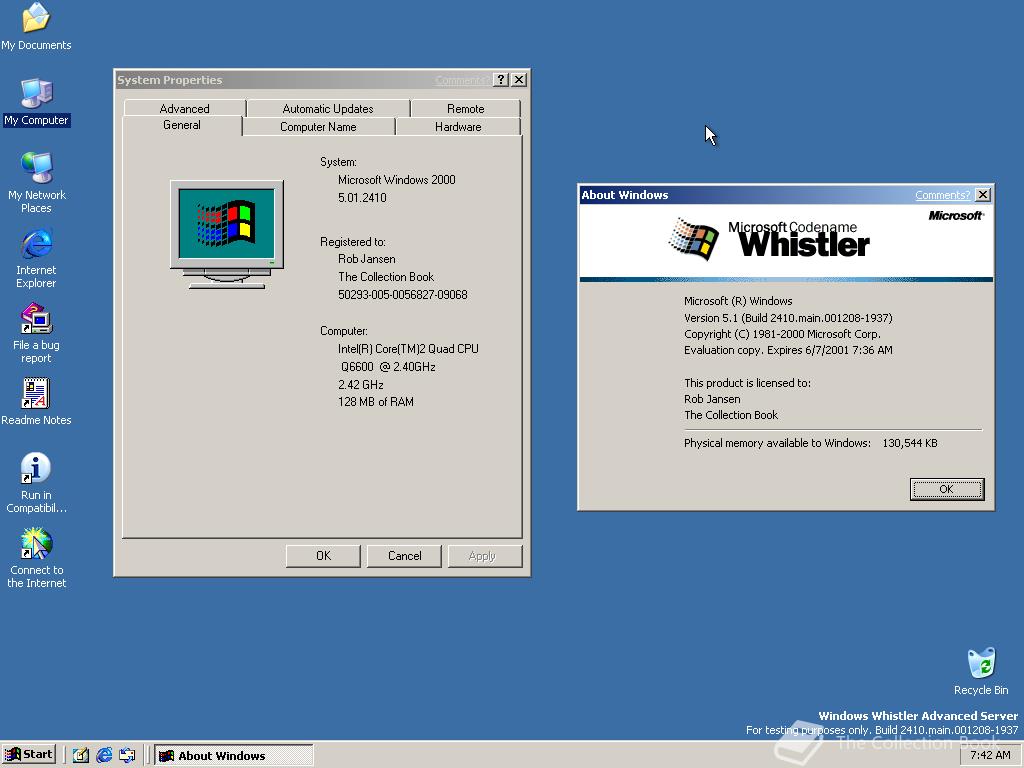Click the taskbar clock showing 7:42 AM
The width and height of the screenshot is (1024, 768).
(x=990, y=755)
